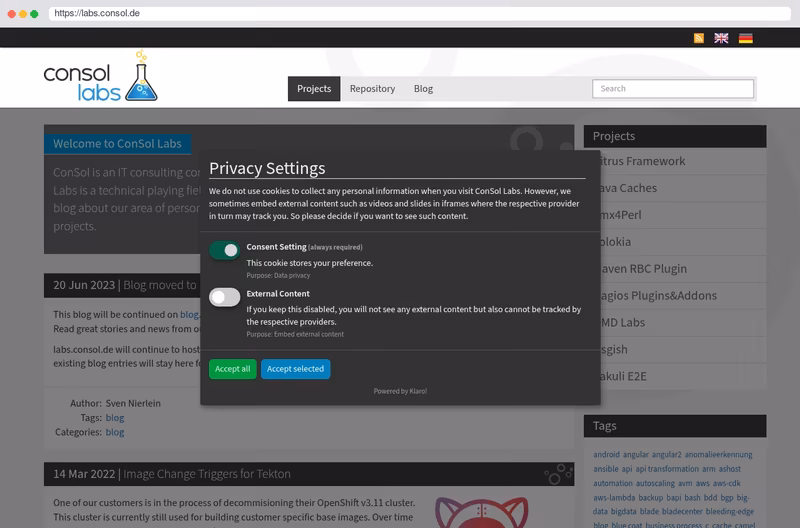Image resolution: width=800 pixels, height=528 pixels.
Task: Select the automation tag
Action: coord(613,483)
